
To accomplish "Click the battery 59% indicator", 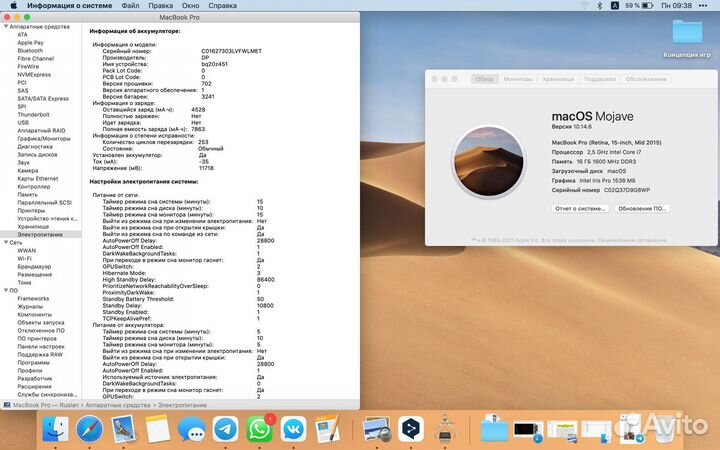I will 639,6.
